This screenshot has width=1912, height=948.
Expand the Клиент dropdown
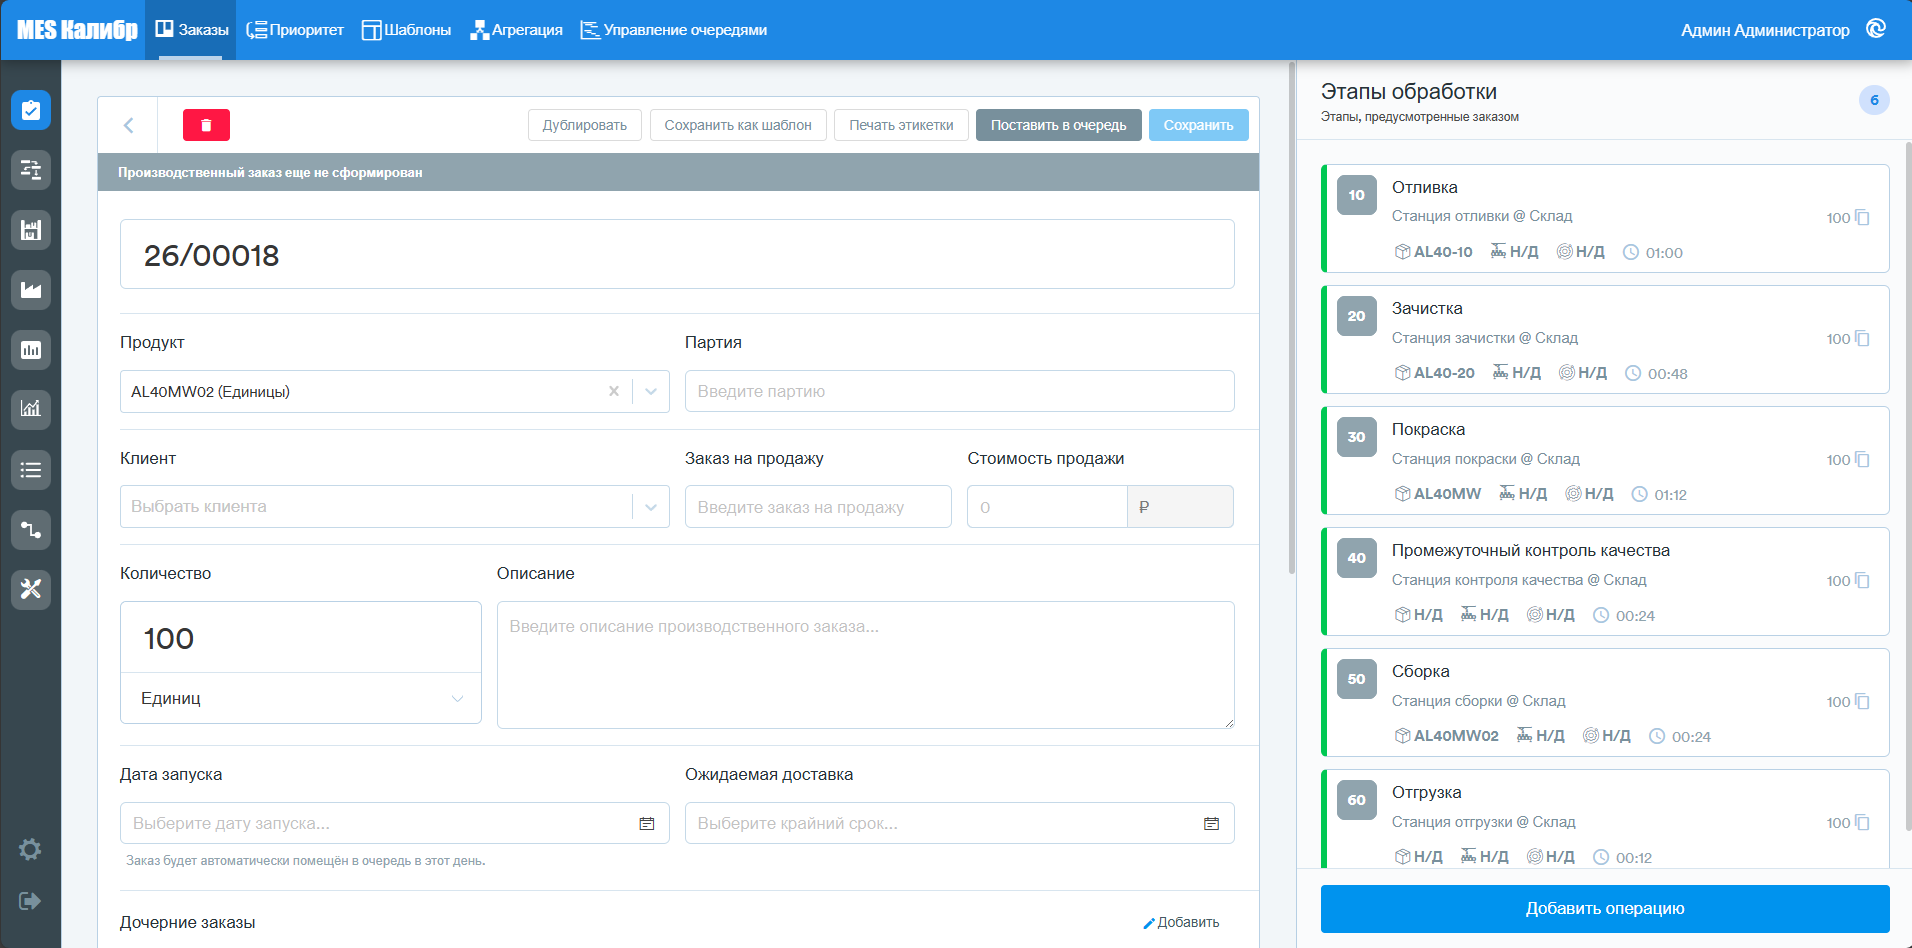tap(651, 507)
